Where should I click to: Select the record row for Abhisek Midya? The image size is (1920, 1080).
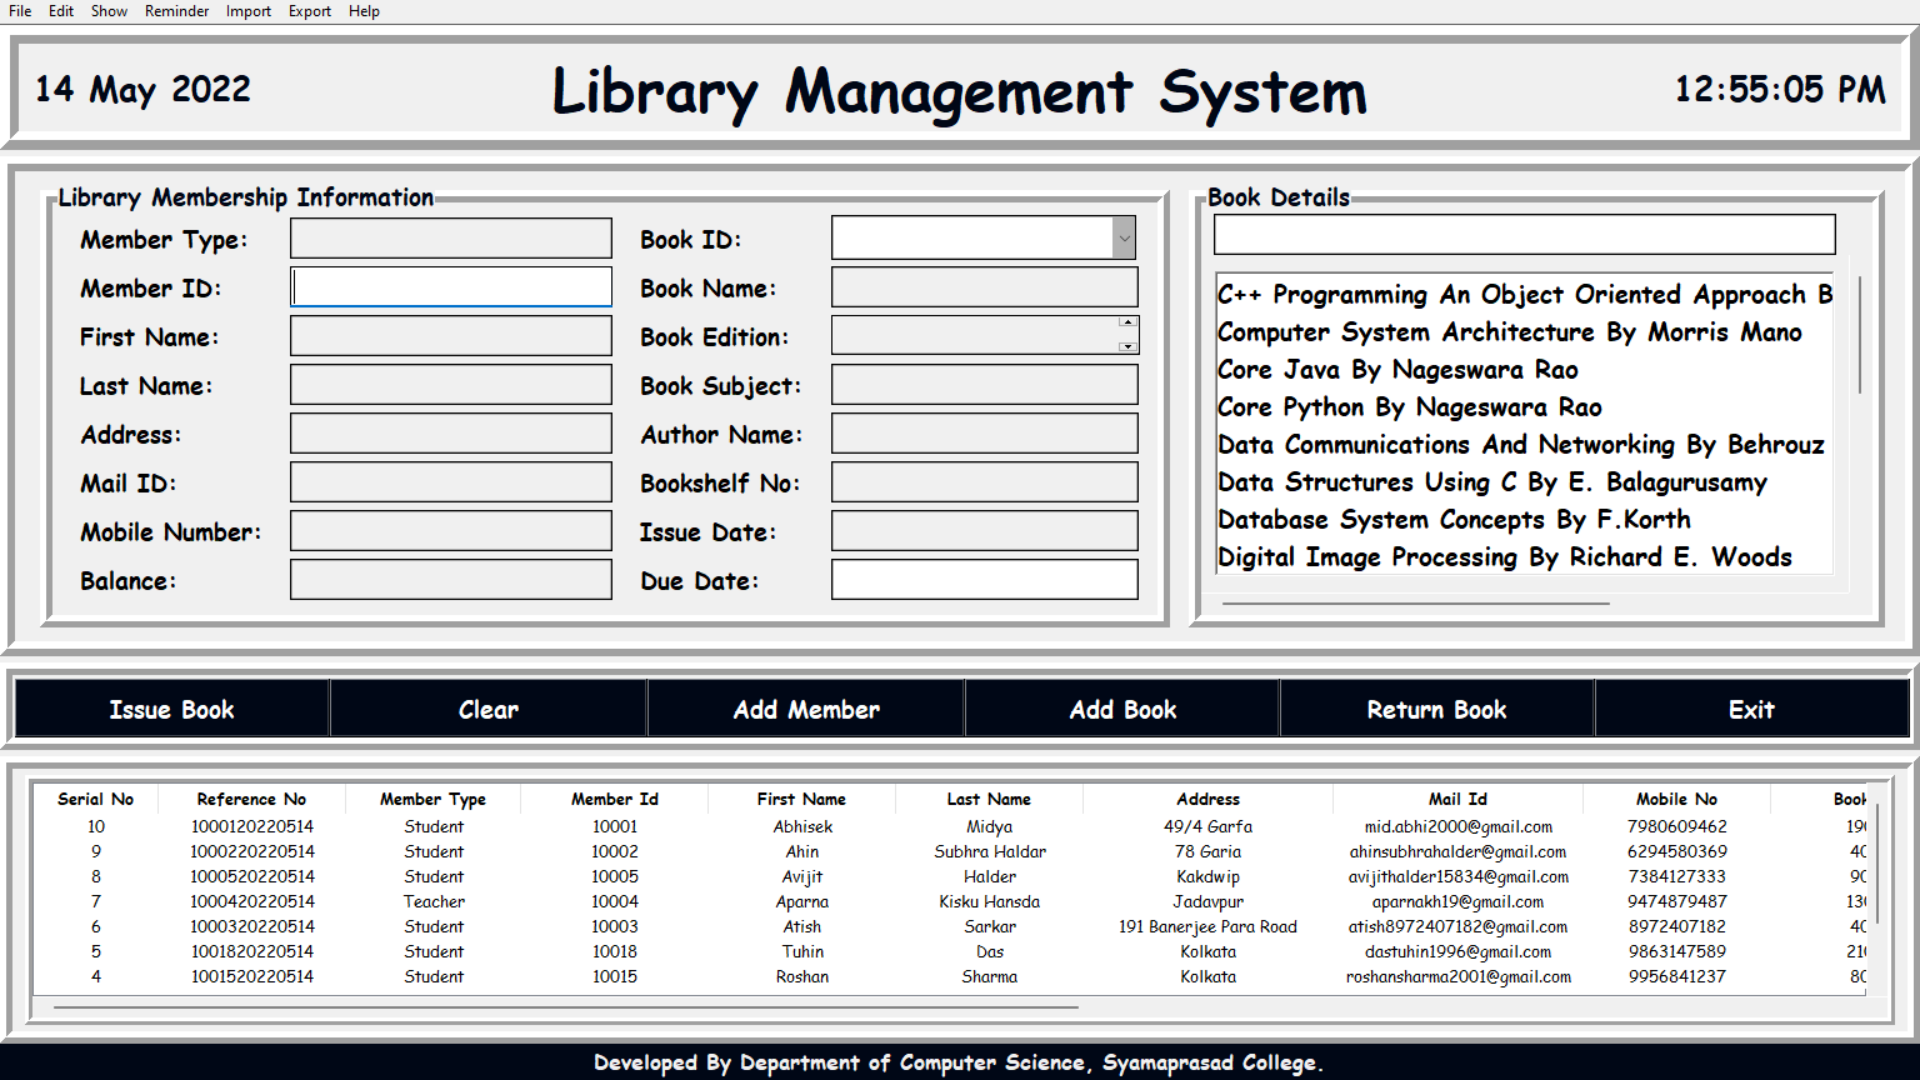[802, 827]
